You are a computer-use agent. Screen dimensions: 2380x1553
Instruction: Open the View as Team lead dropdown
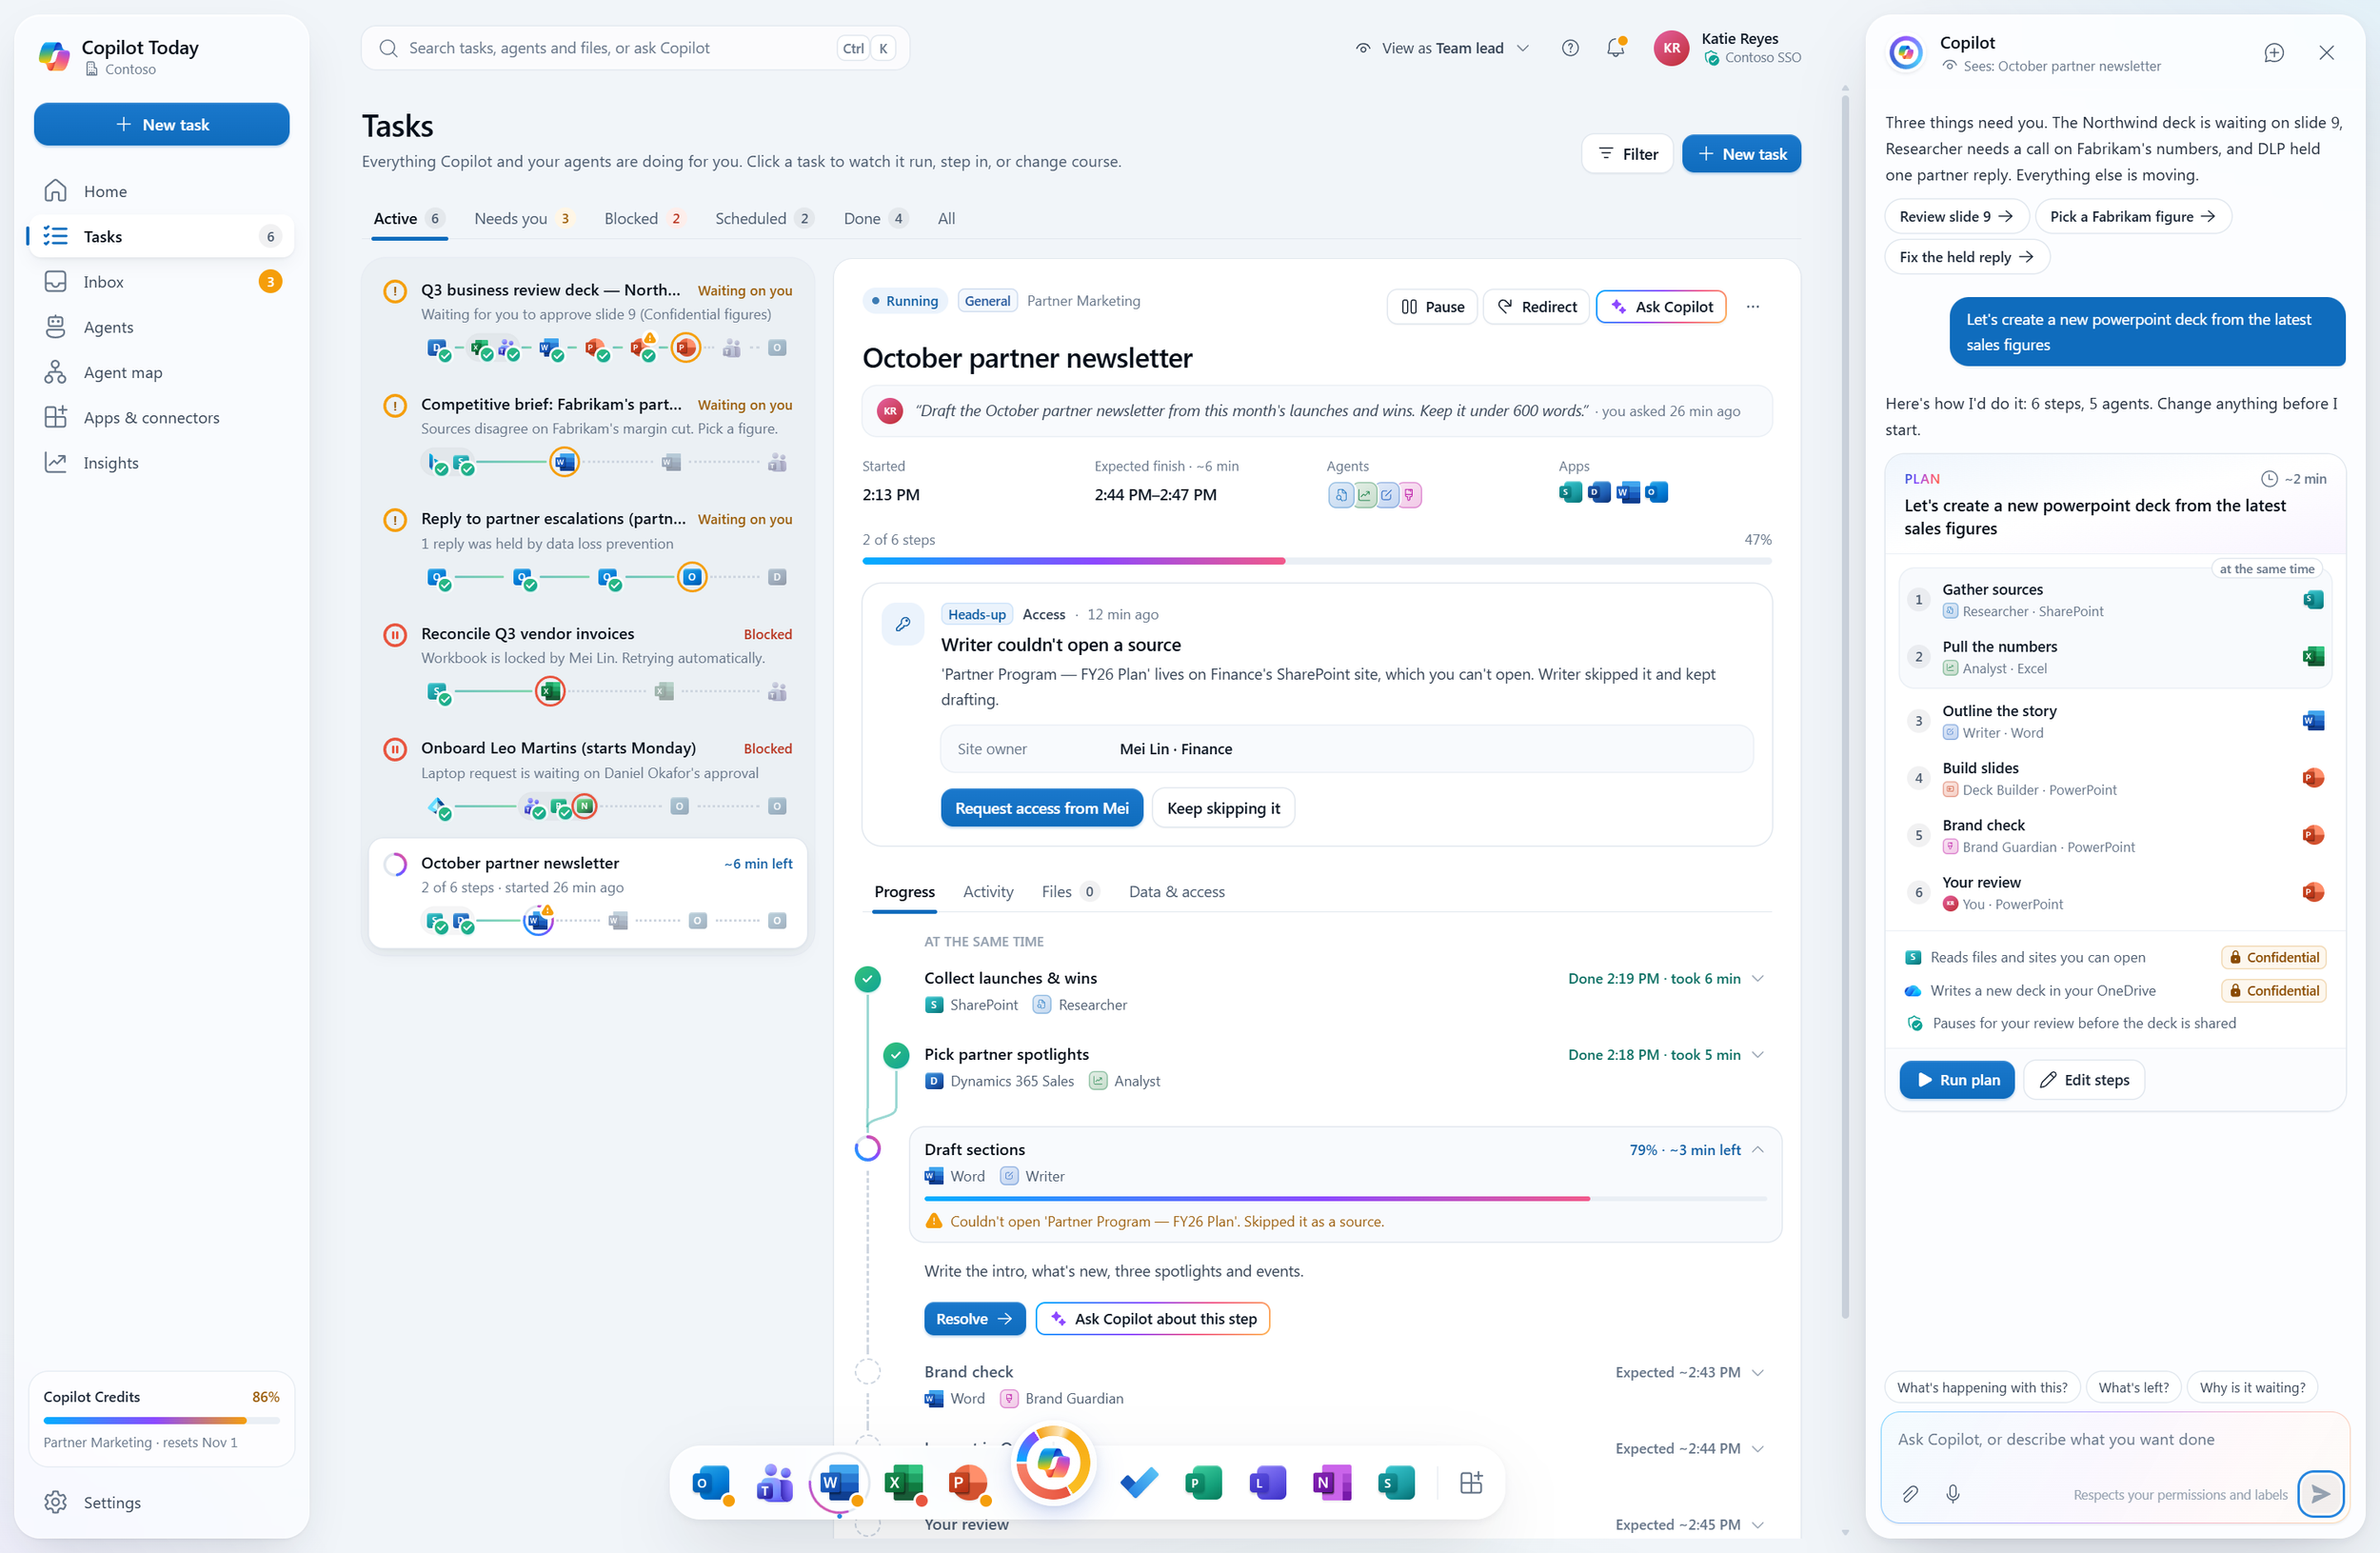click(x=1441, y=48)
